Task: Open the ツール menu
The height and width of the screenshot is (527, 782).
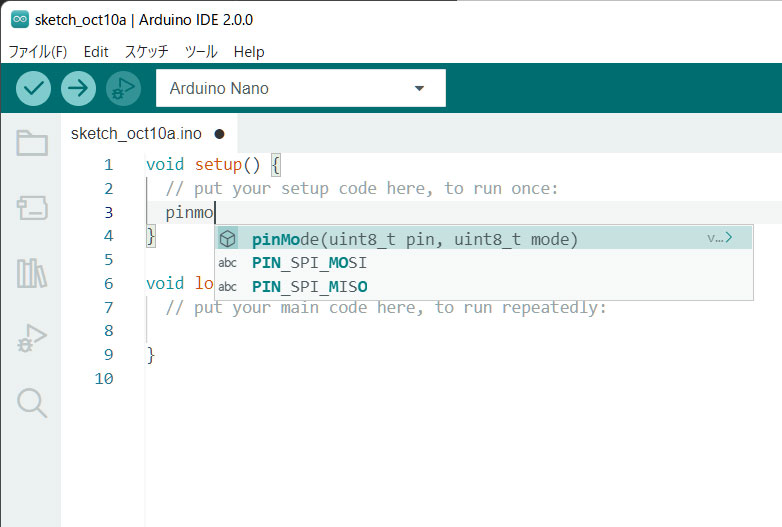Action: pyautogui.click(x=201, y=51)
